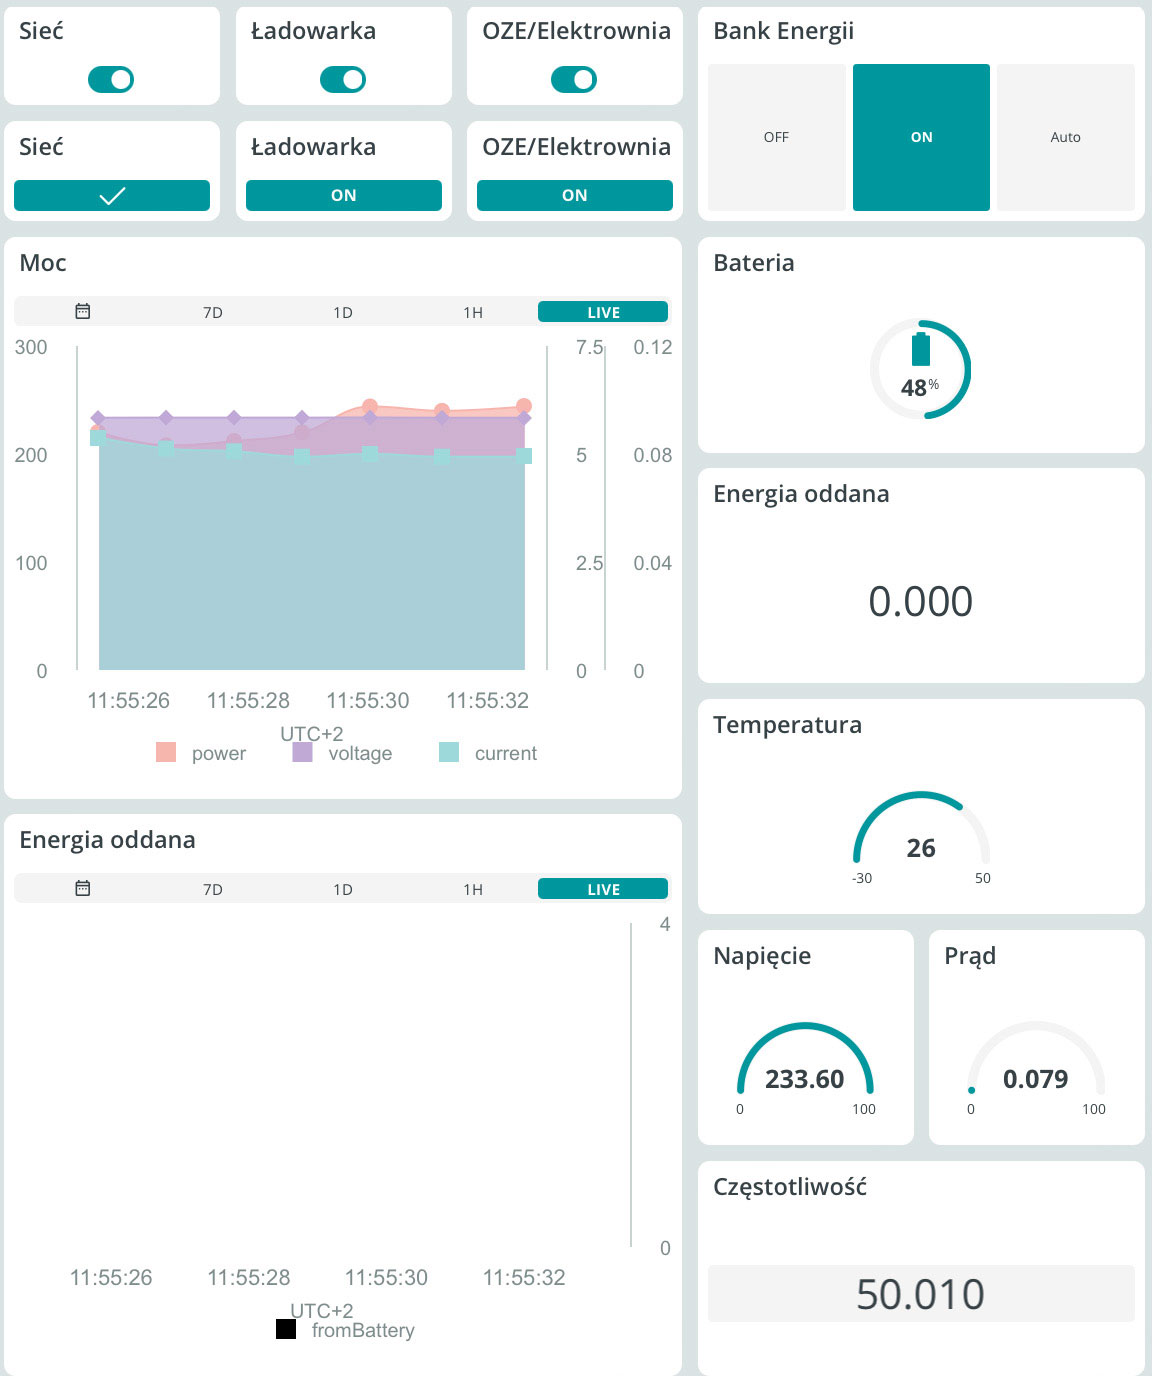Click the Napięcie widget title
1152x1376 pixels.
point(762,956)
